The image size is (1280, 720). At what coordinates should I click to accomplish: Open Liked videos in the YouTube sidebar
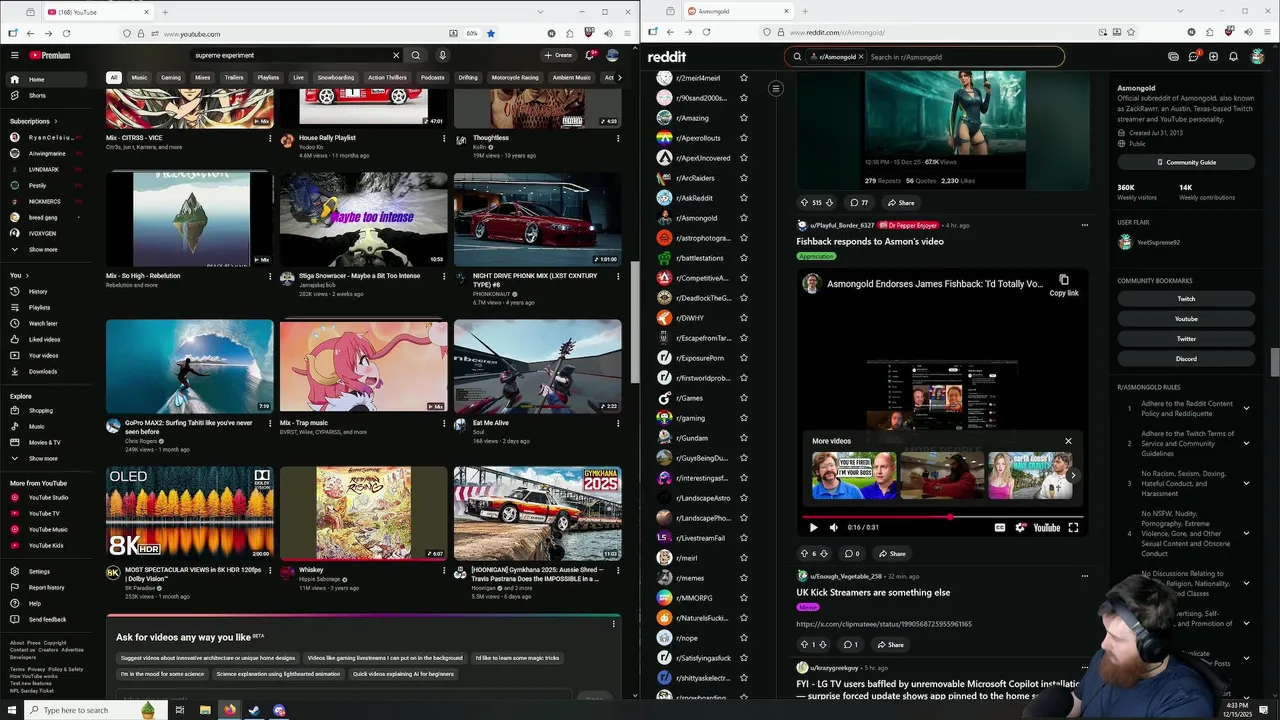pyautogui.click(x=44, y=339)
